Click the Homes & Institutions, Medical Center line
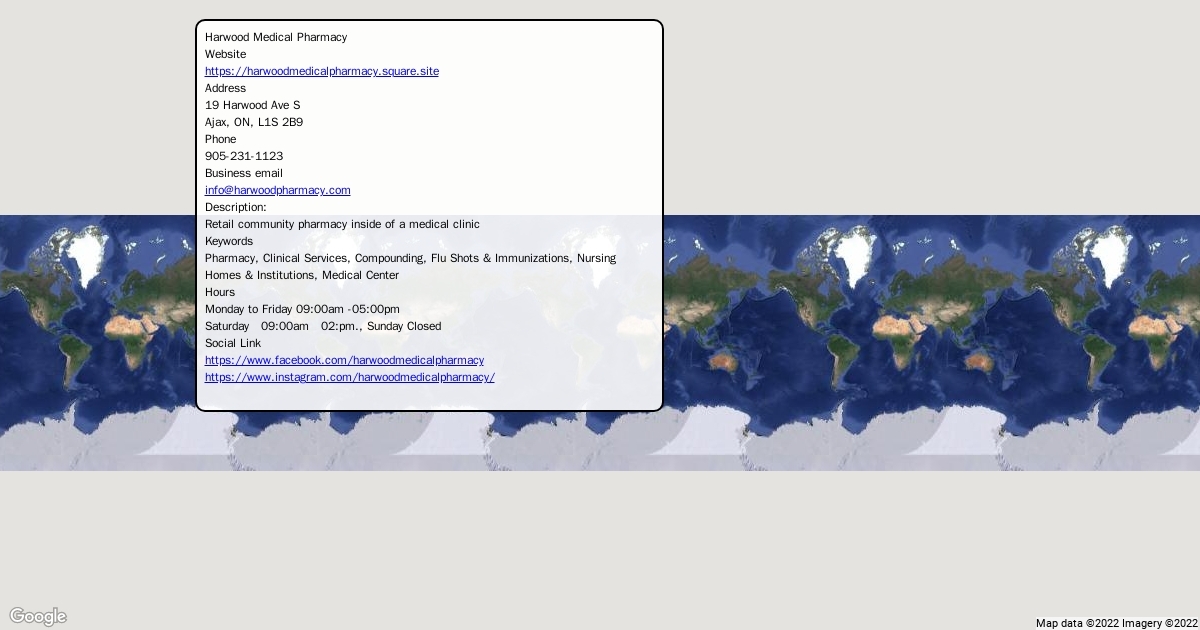The height and width of the screenshot is (630, 1200). tap(302, 275)
